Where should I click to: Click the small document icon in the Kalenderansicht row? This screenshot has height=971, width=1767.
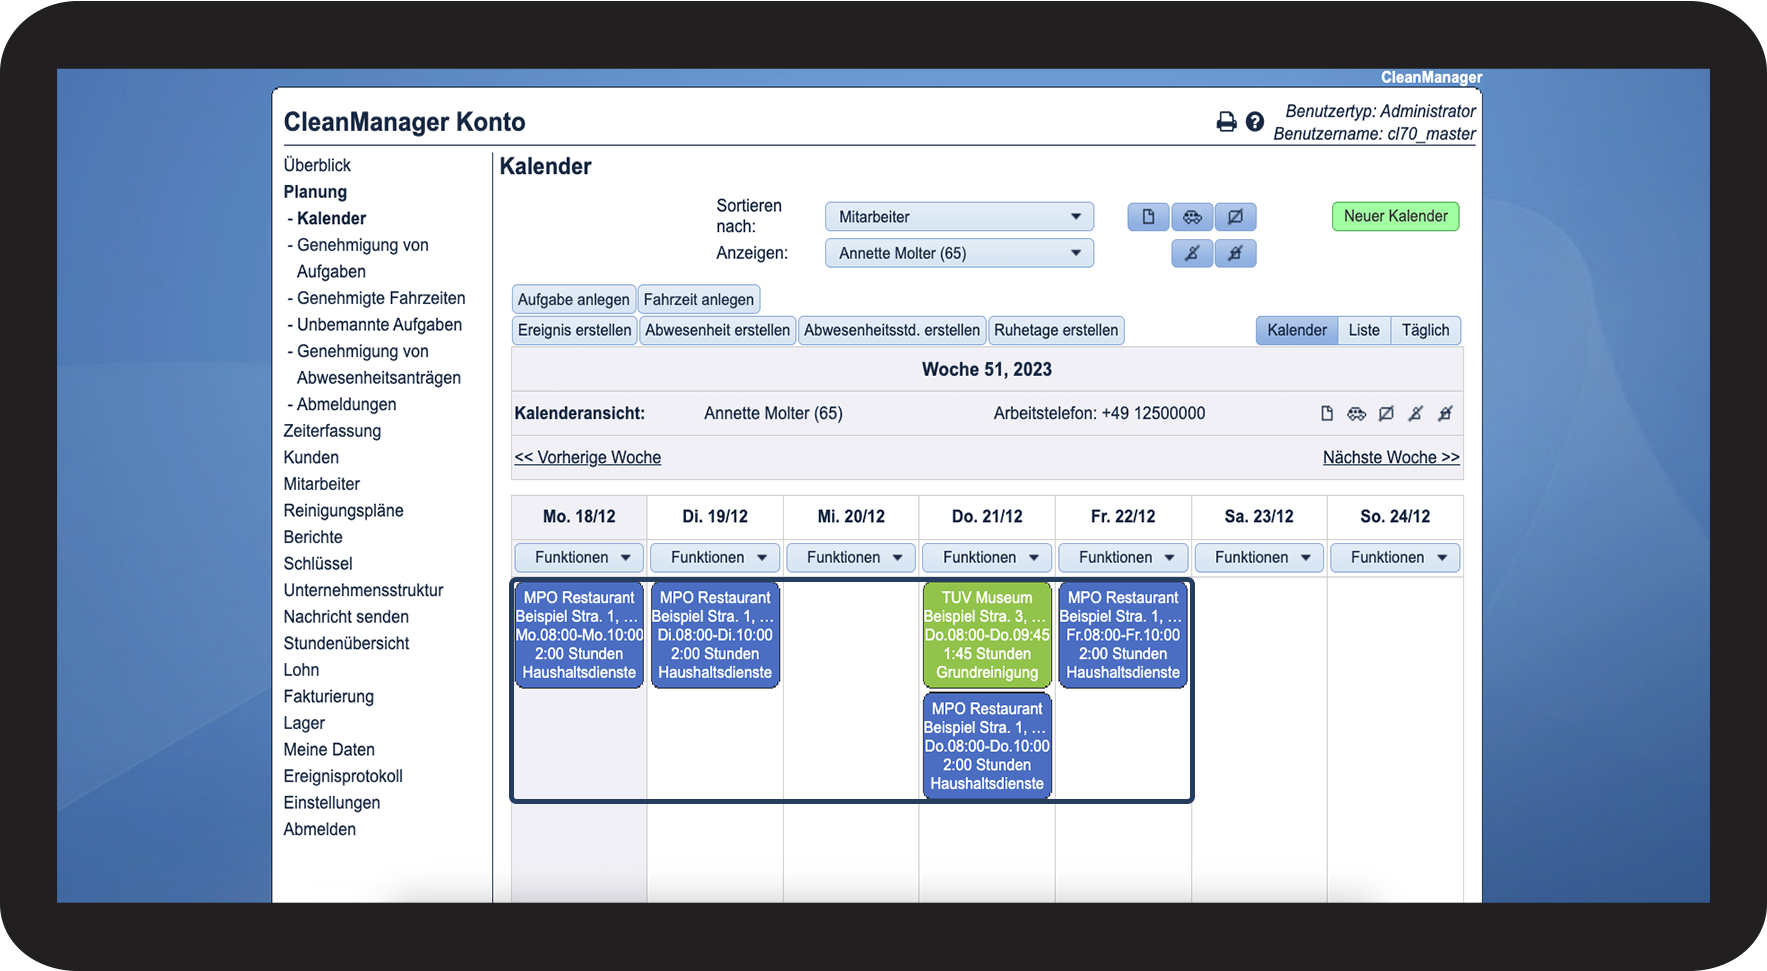tap(1327, 413)
